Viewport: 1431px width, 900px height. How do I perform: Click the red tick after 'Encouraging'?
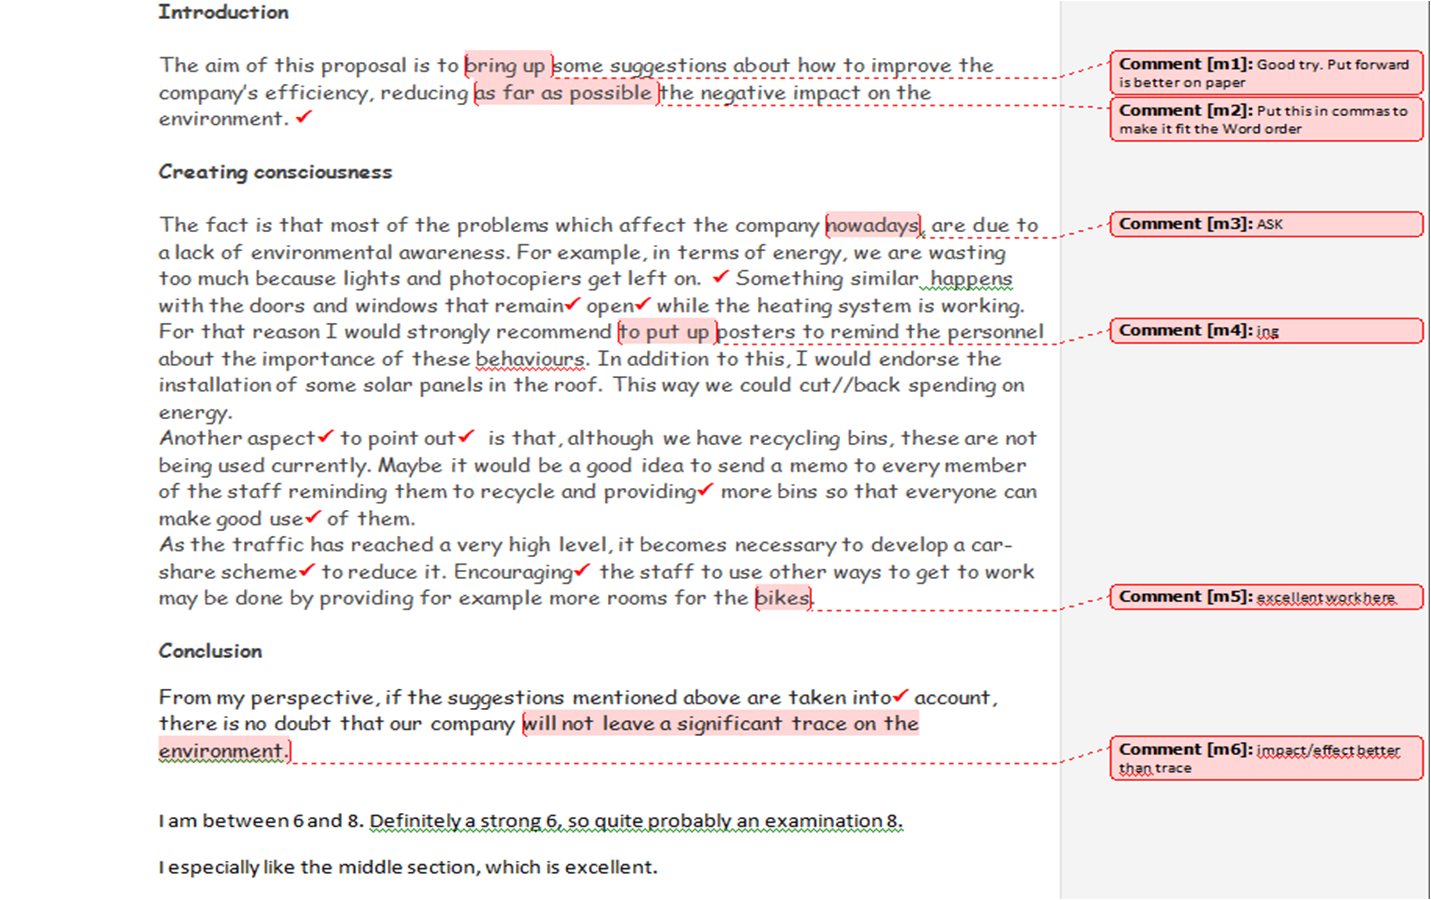pyautogui.click(x=582, y=569)
